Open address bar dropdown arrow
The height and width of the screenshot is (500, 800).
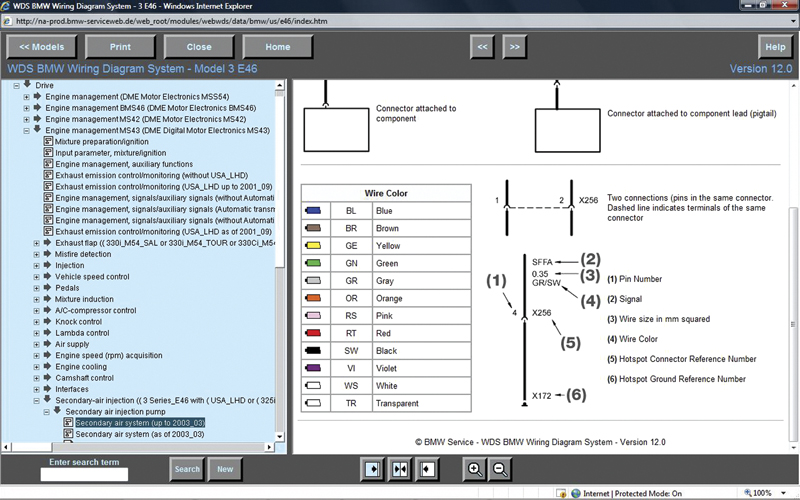(794, 21)
